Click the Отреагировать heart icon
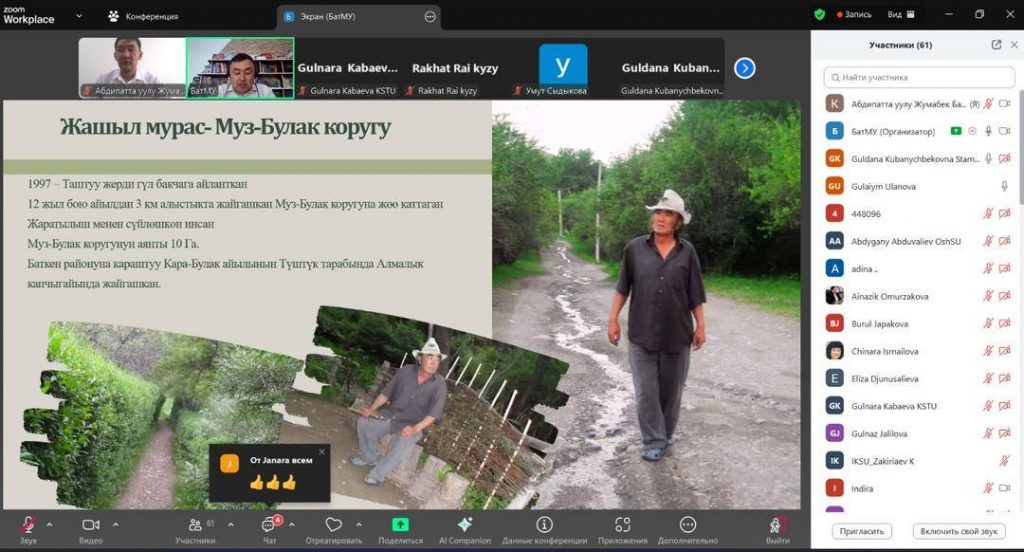Viewport: 1024px width, 552px height. point(334,525)
